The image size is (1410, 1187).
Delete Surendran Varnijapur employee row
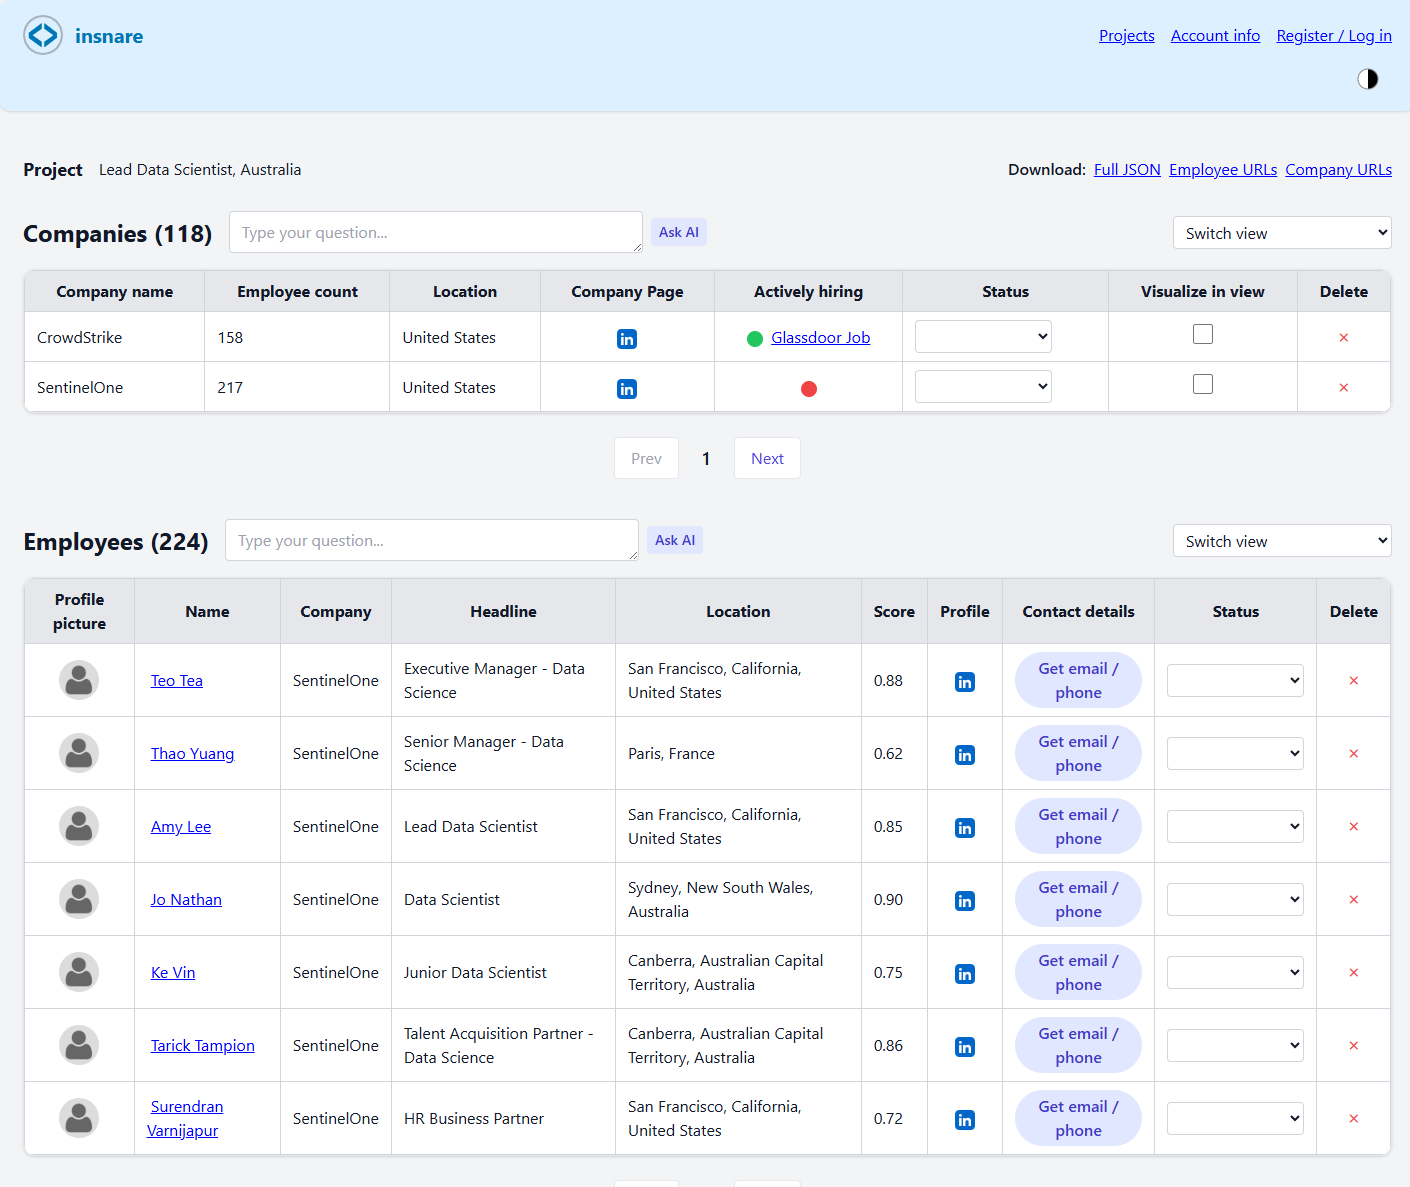tap(1353, 1119)
